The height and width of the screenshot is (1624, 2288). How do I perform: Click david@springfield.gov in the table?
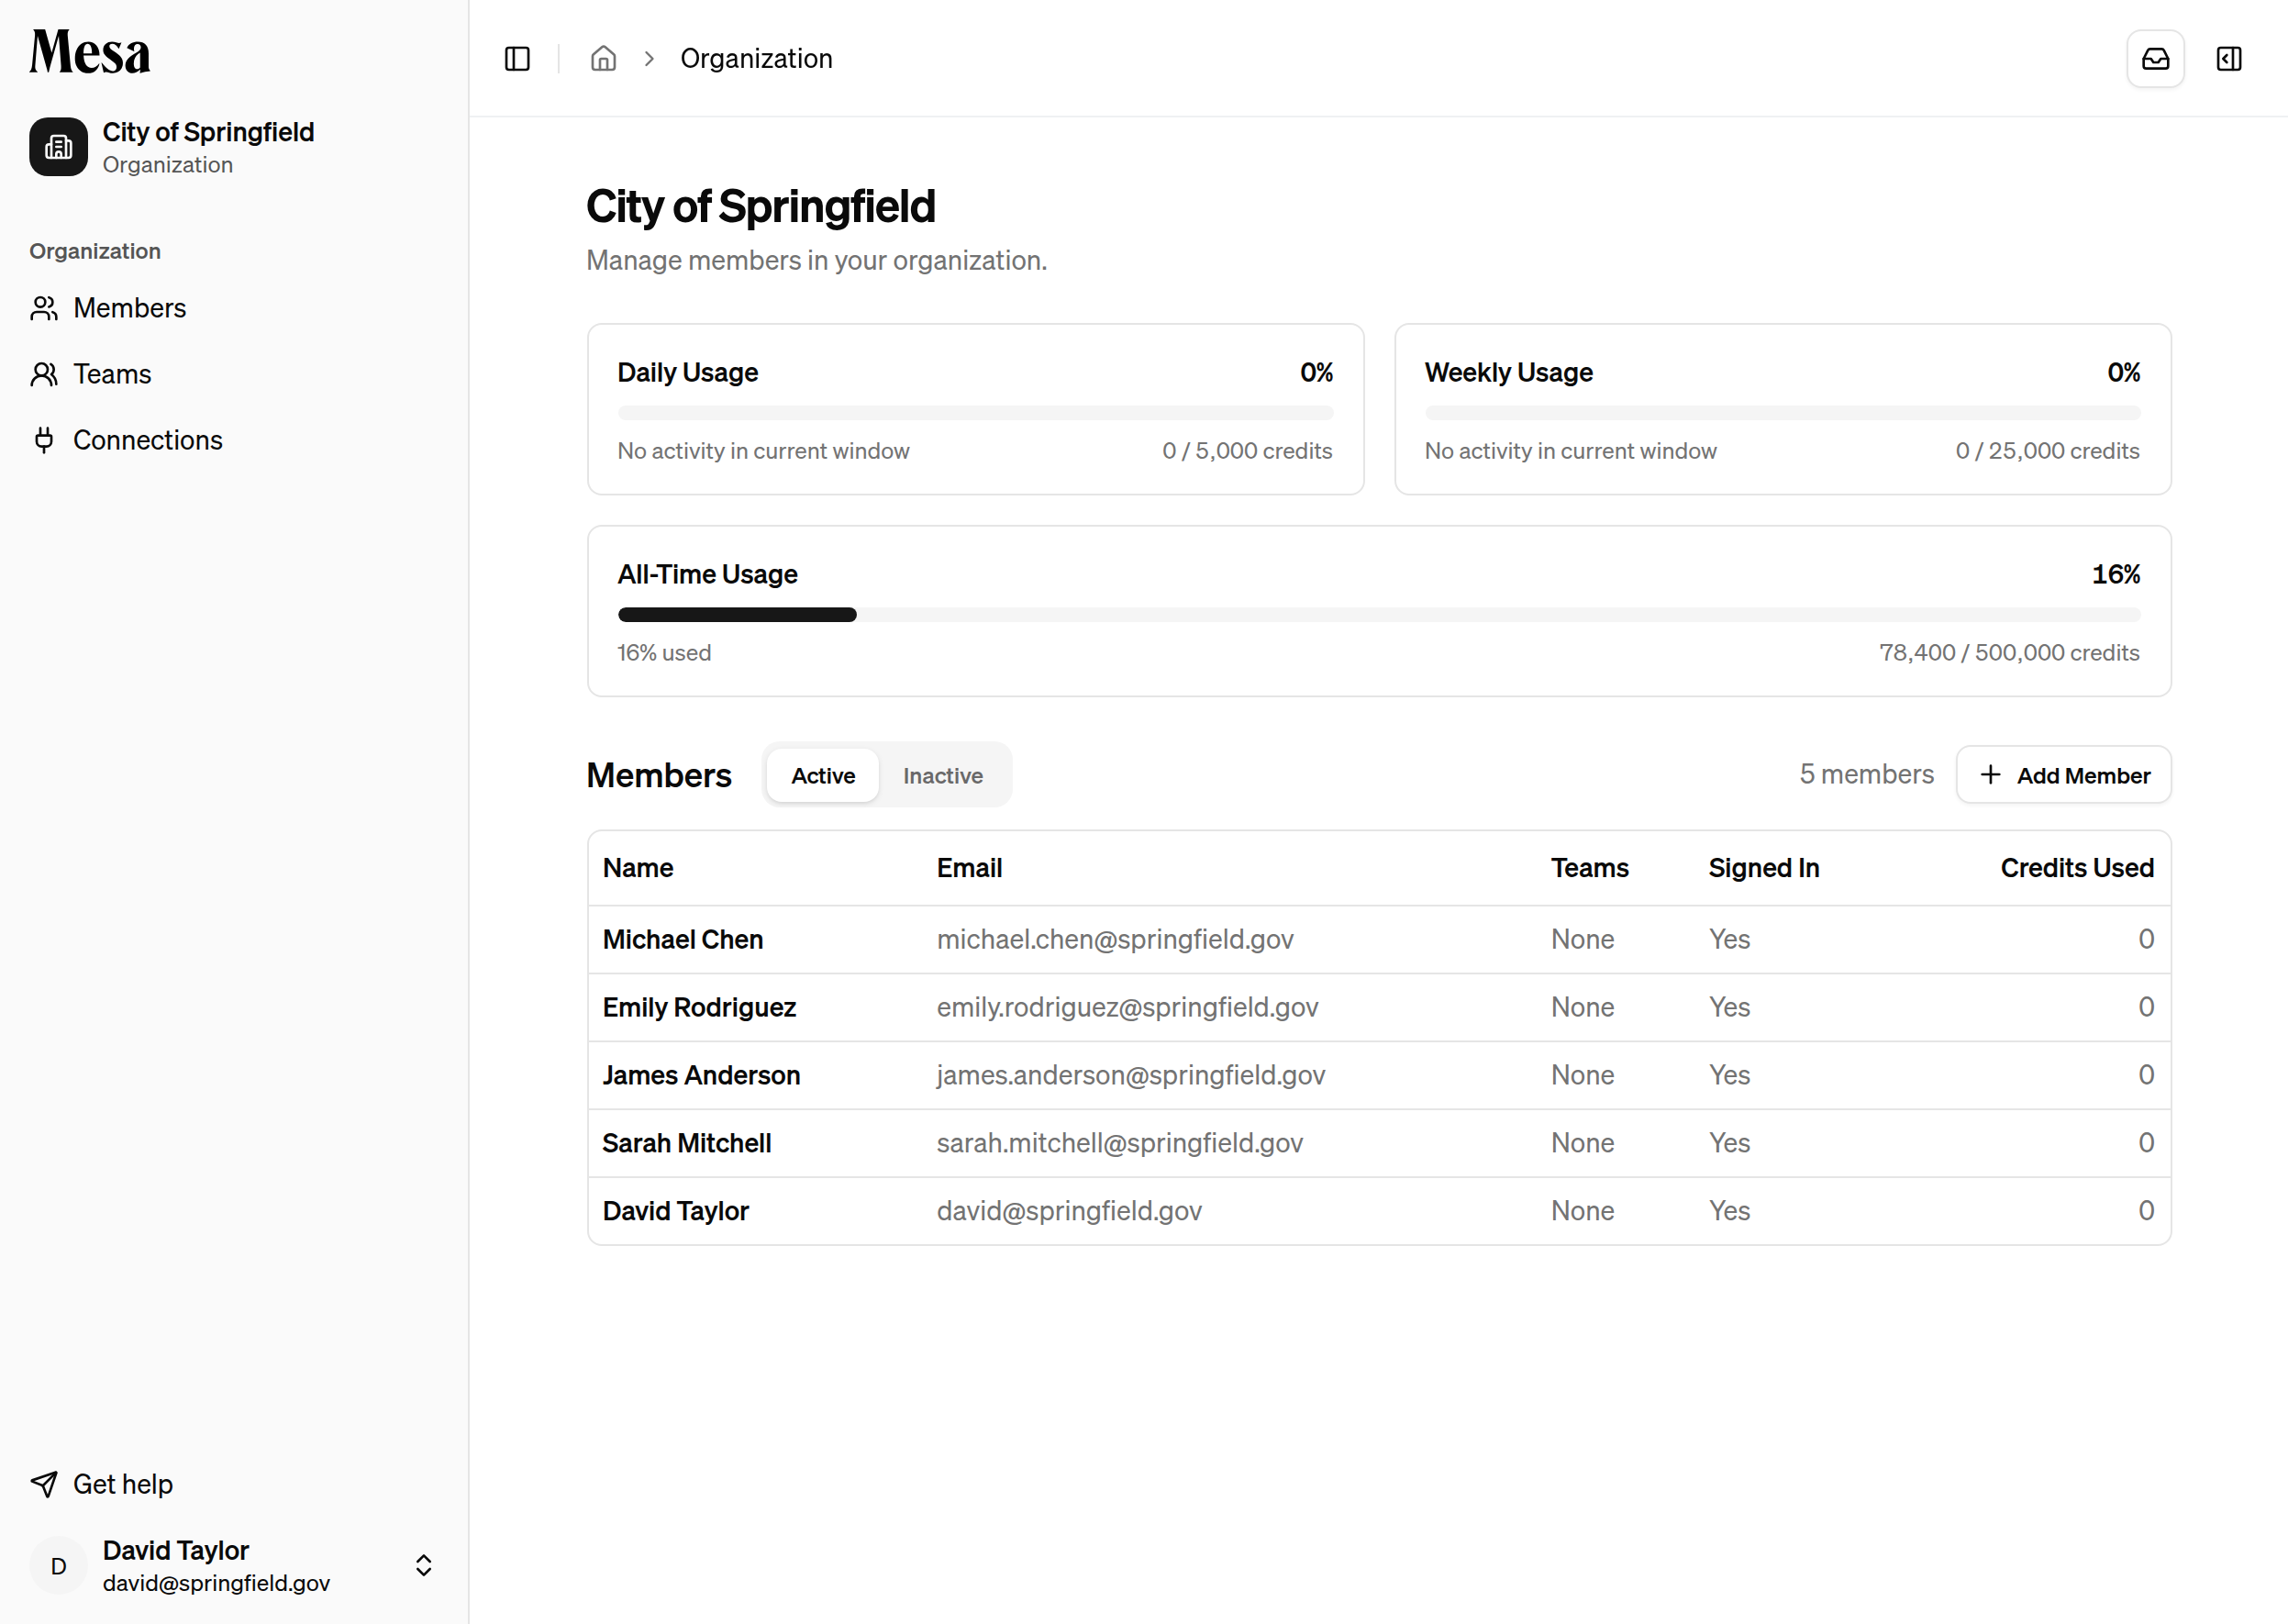tap(1069, 1211)
